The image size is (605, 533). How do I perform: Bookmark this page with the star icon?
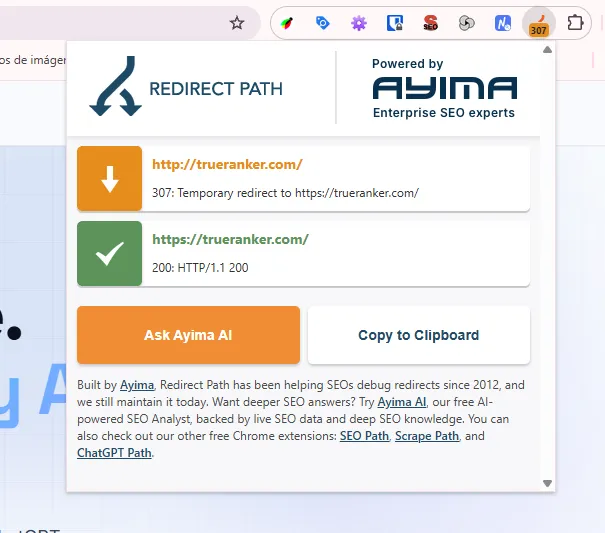(237, 23)
